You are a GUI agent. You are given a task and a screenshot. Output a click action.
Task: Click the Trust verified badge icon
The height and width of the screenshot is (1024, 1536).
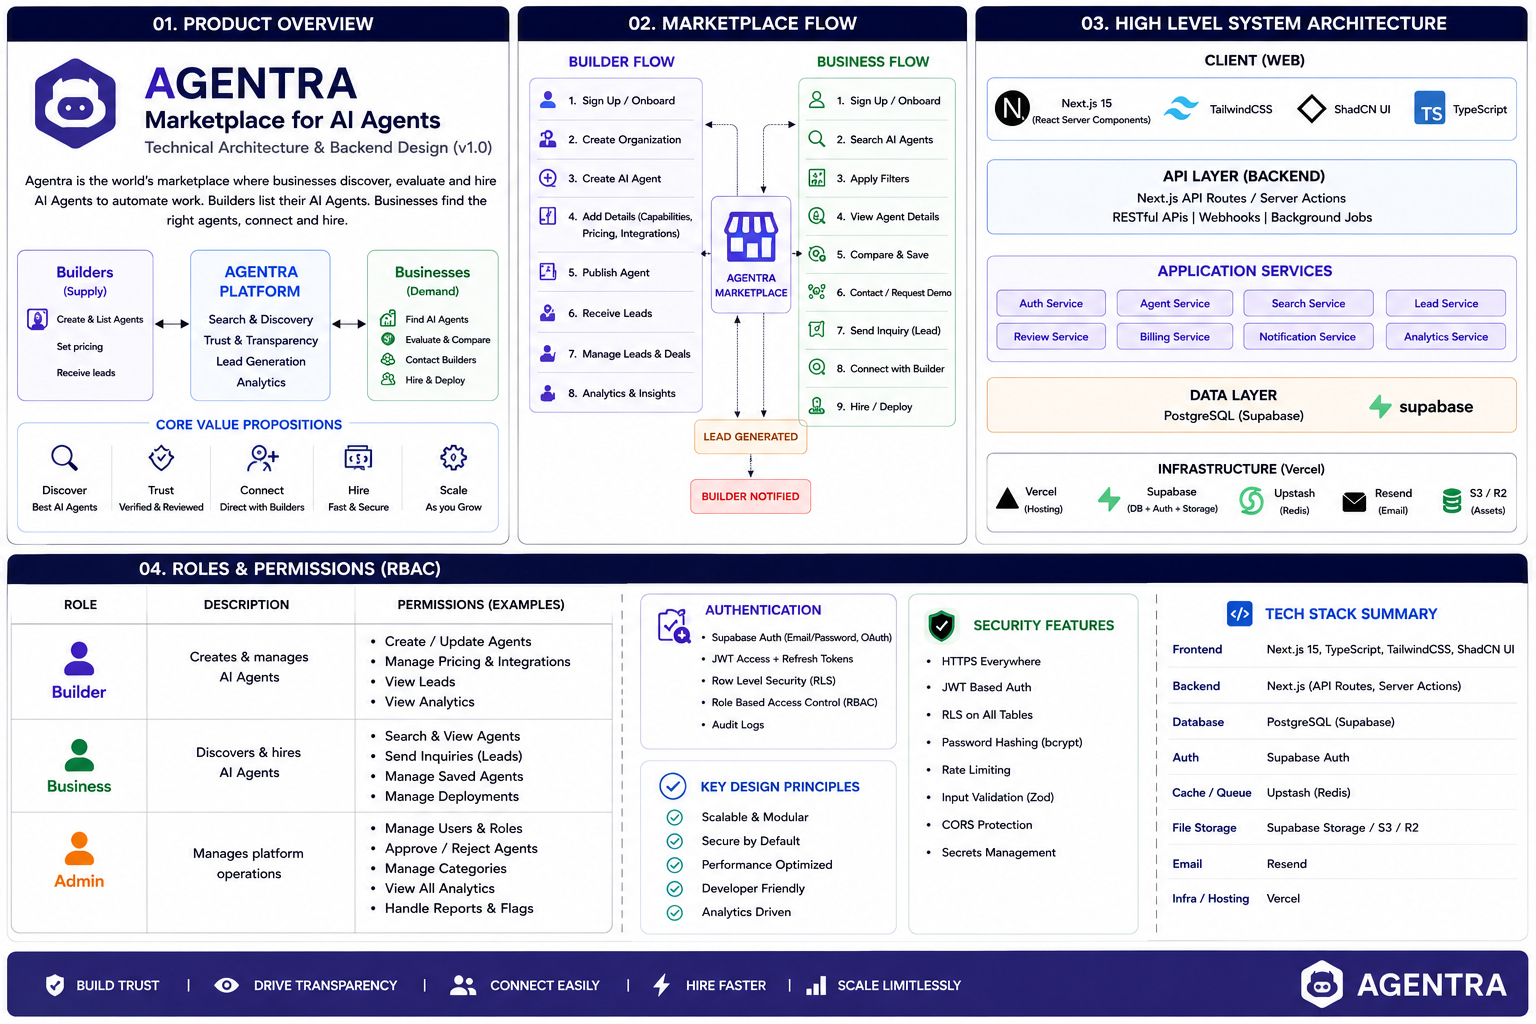tap(161, 458)
